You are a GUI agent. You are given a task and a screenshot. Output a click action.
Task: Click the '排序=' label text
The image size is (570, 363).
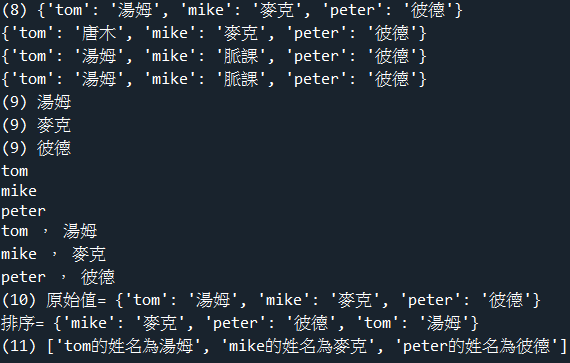pyautogui.click(x=23, y=323)
